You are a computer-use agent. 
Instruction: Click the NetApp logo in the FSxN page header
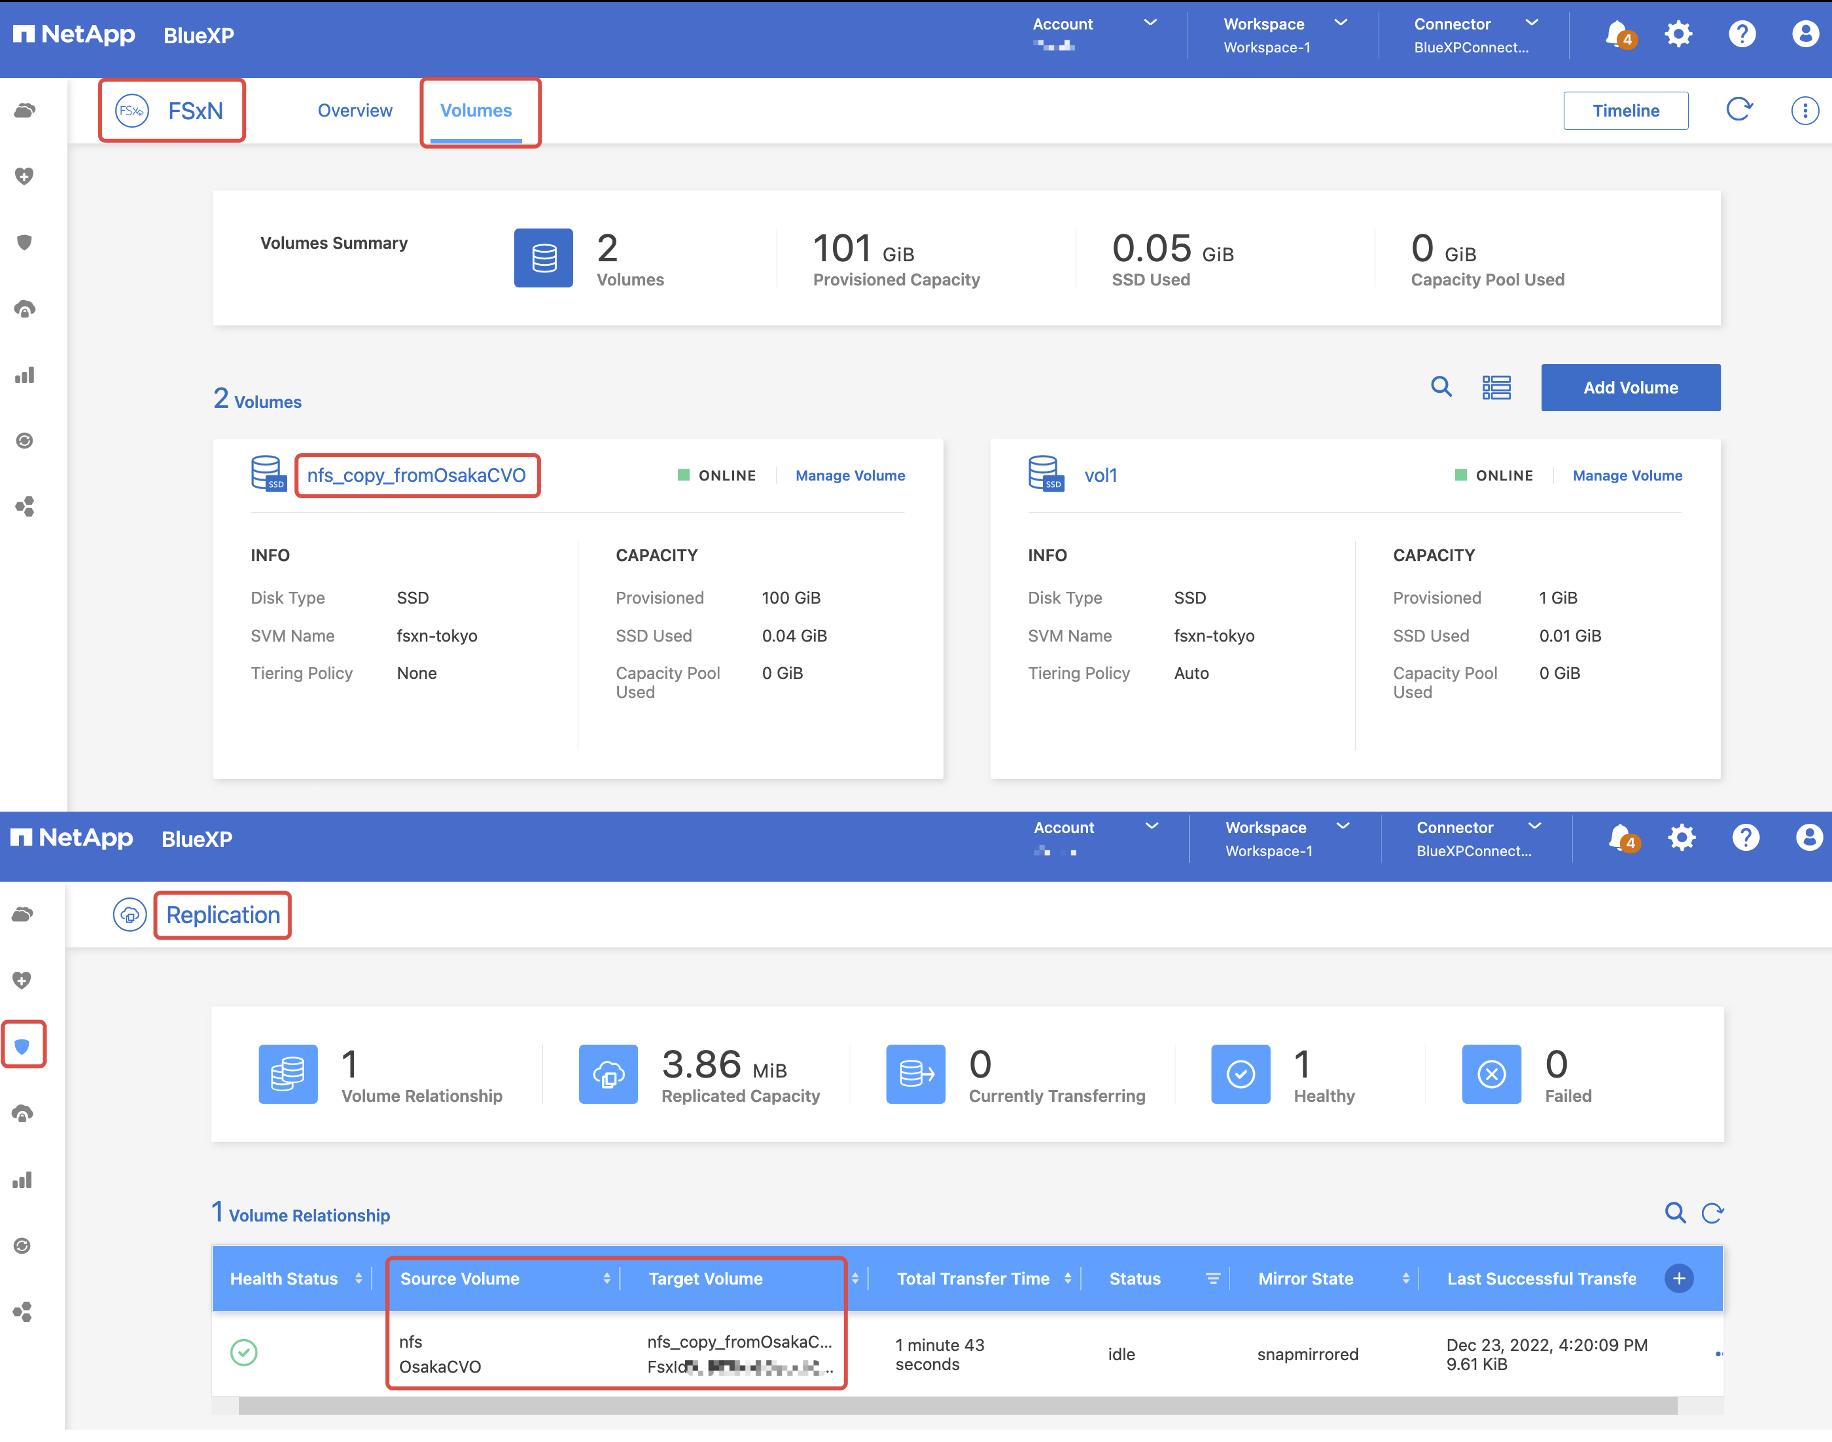pos(73,35)
